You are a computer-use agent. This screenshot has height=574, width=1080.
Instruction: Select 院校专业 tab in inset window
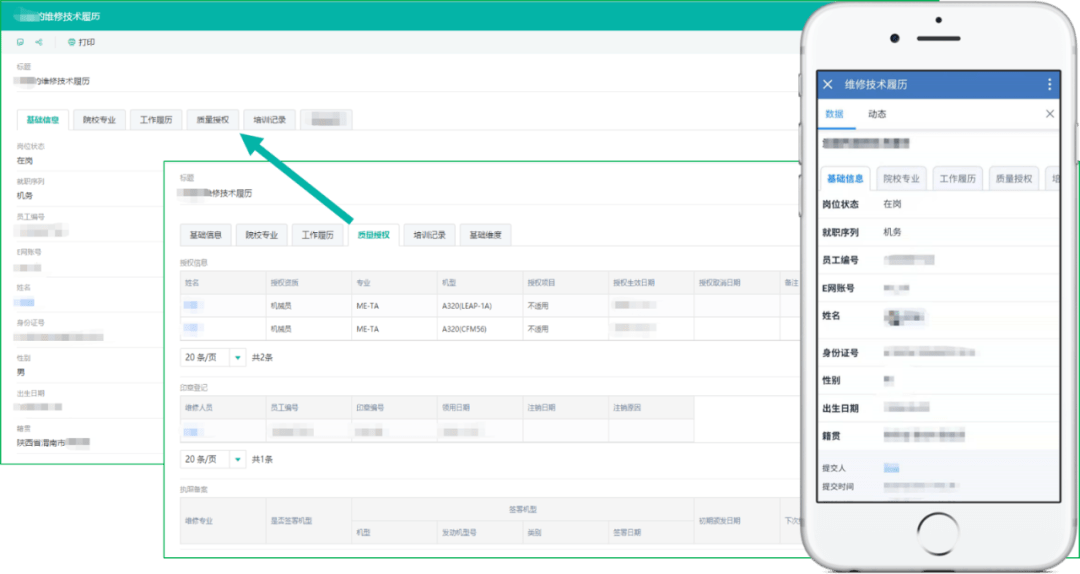click(262, 235)
